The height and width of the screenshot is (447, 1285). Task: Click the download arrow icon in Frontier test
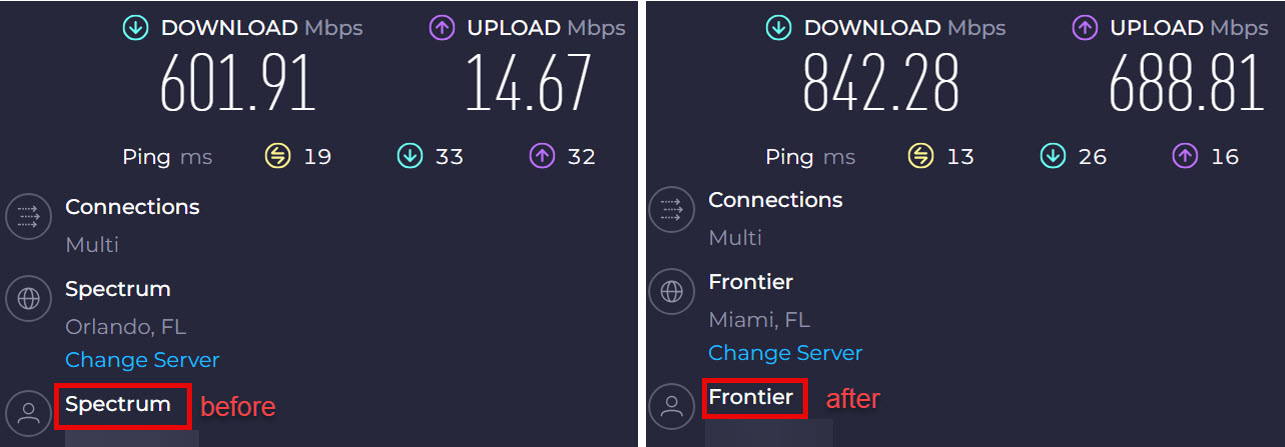(x=778, y=28)
